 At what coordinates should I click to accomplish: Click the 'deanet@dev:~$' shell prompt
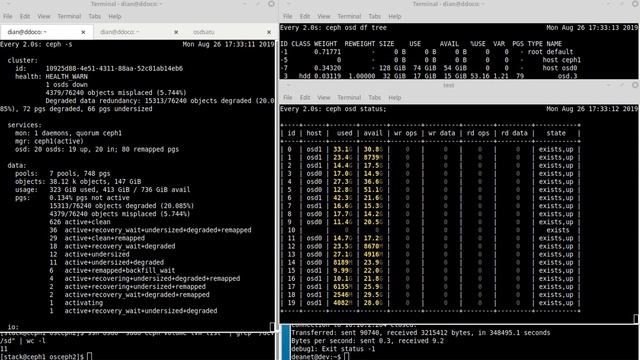[x=316, y=357]
